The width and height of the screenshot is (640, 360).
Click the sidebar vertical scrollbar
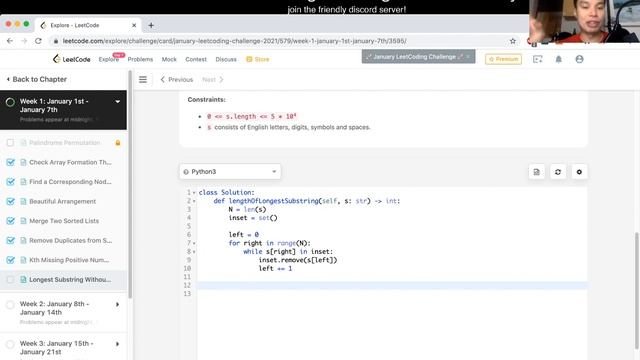click(x=130, y=184)
